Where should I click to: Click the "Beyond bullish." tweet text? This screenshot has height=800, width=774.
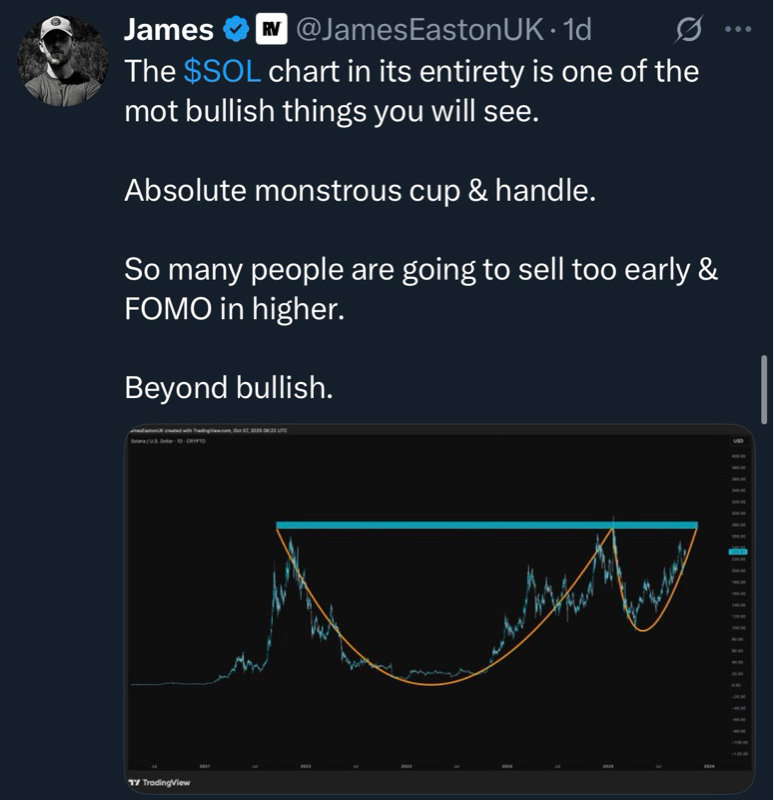[226, 387]
